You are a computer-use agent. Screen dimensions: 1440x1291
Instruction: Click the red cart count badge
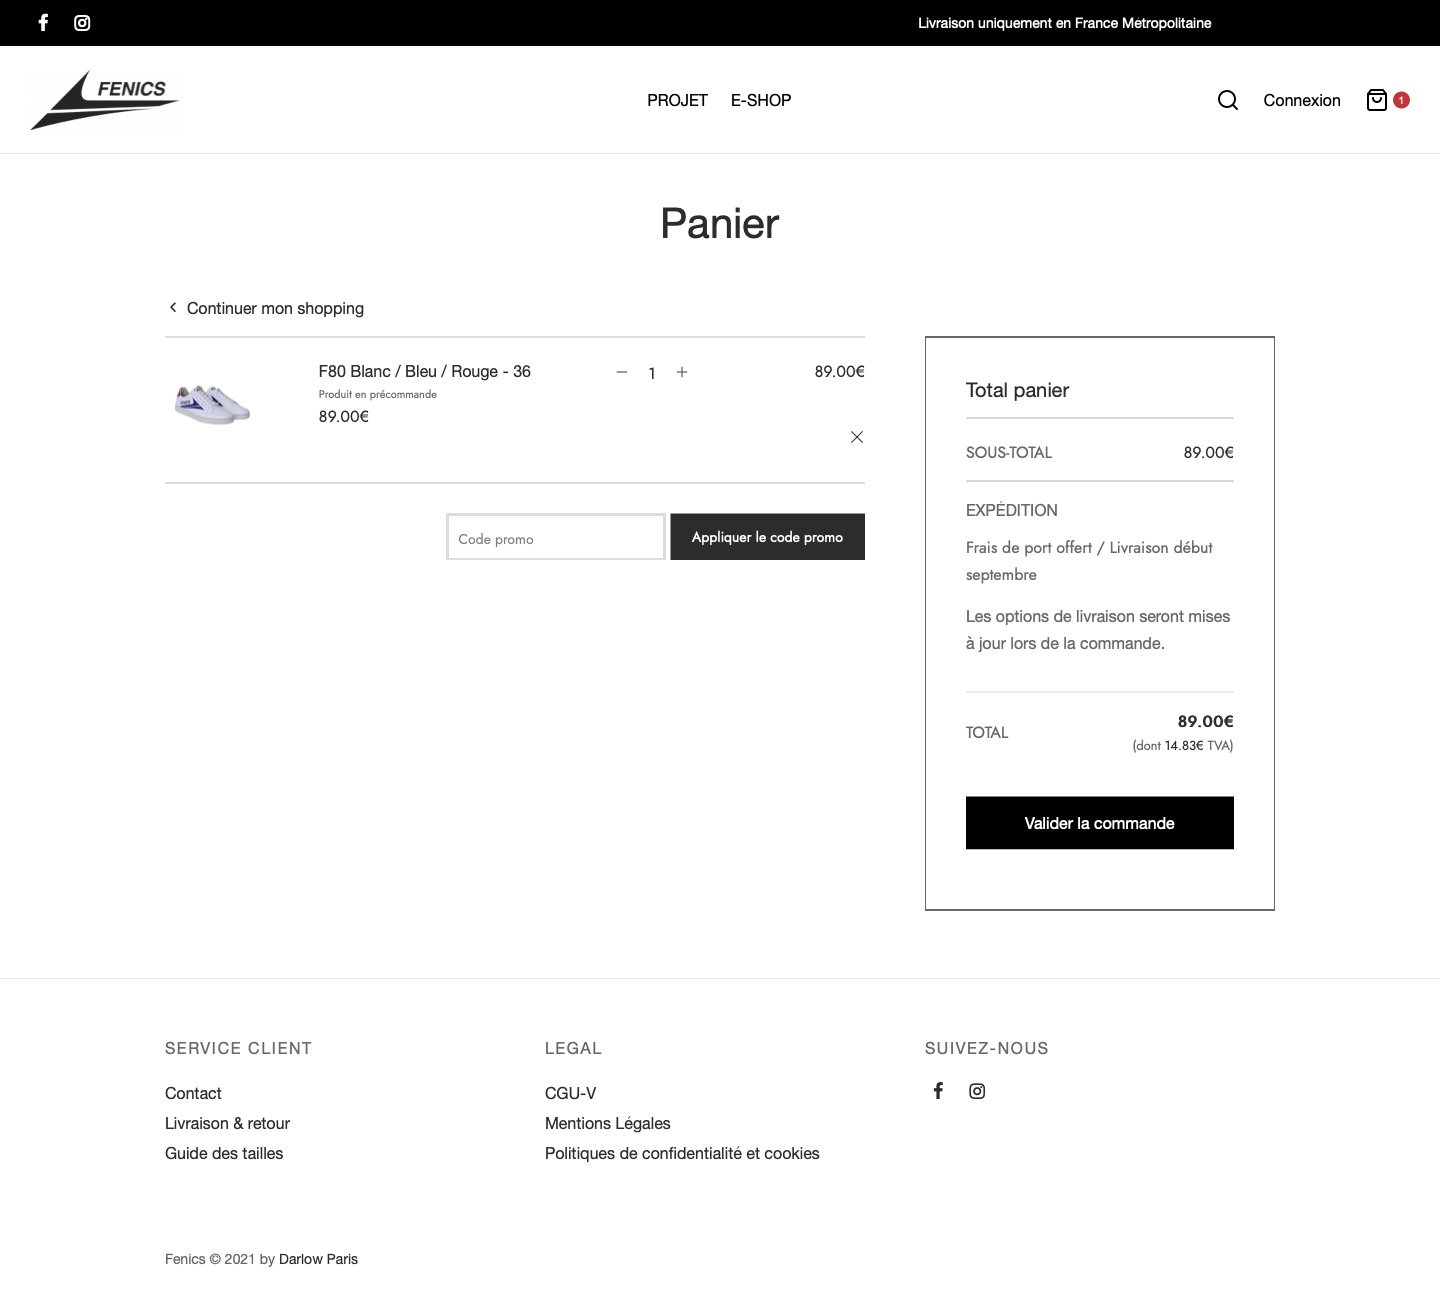1401,100
